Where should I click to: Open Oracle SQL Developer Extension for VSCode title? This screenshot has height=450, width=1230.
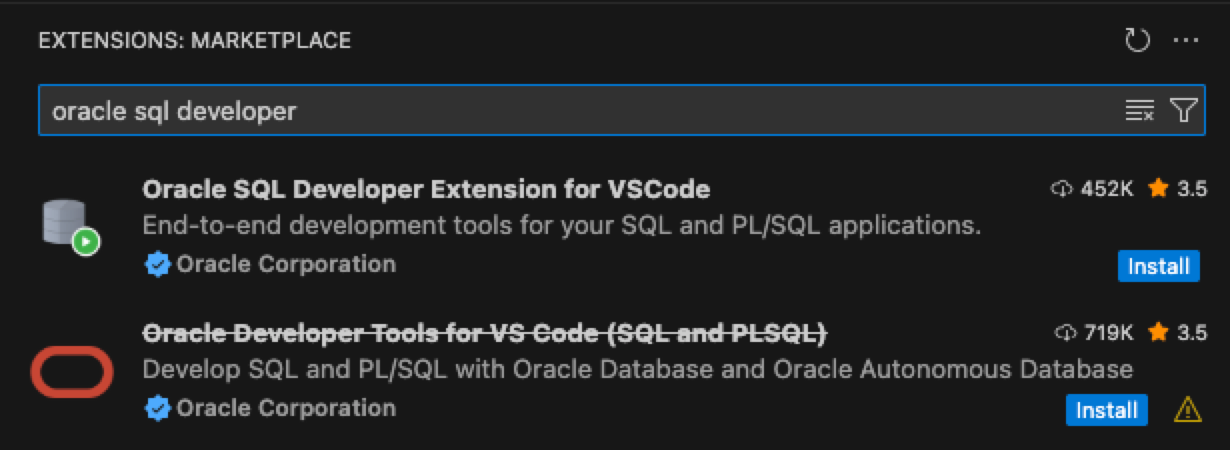(x=426, y=189)
